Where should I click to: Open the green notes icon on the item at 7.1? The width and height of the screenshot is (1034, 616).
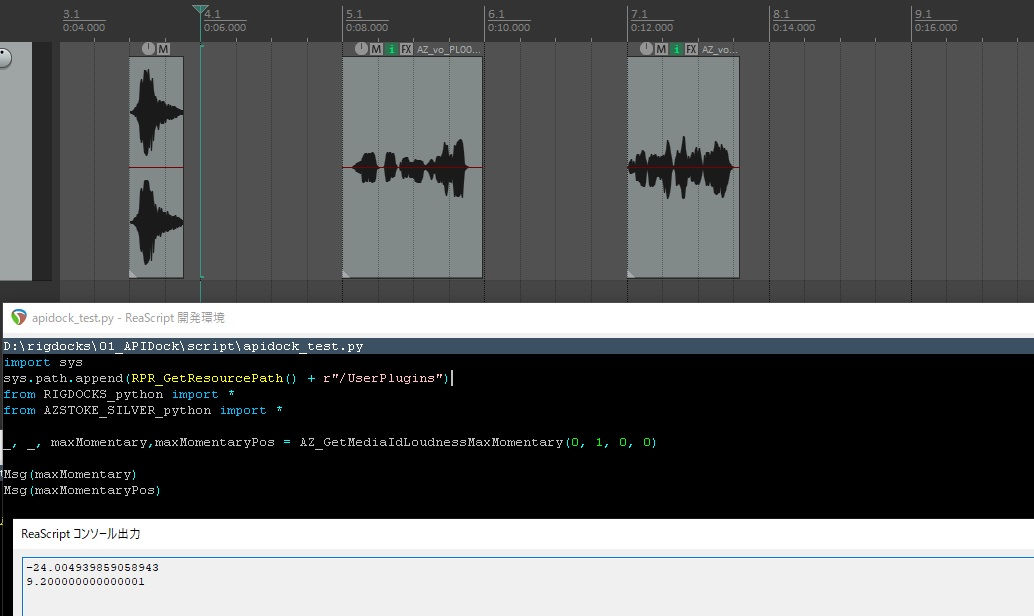coord(677,49)
